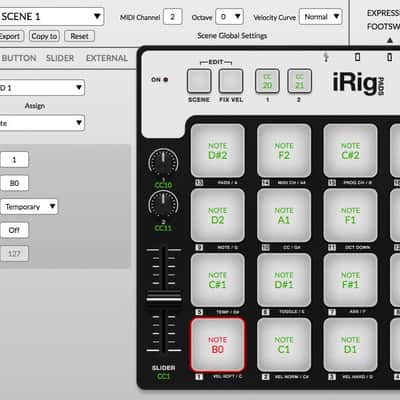Screen dimensions: 400x400
Task: Select the highlighted NOTE B0 pad
Action: 218,345
